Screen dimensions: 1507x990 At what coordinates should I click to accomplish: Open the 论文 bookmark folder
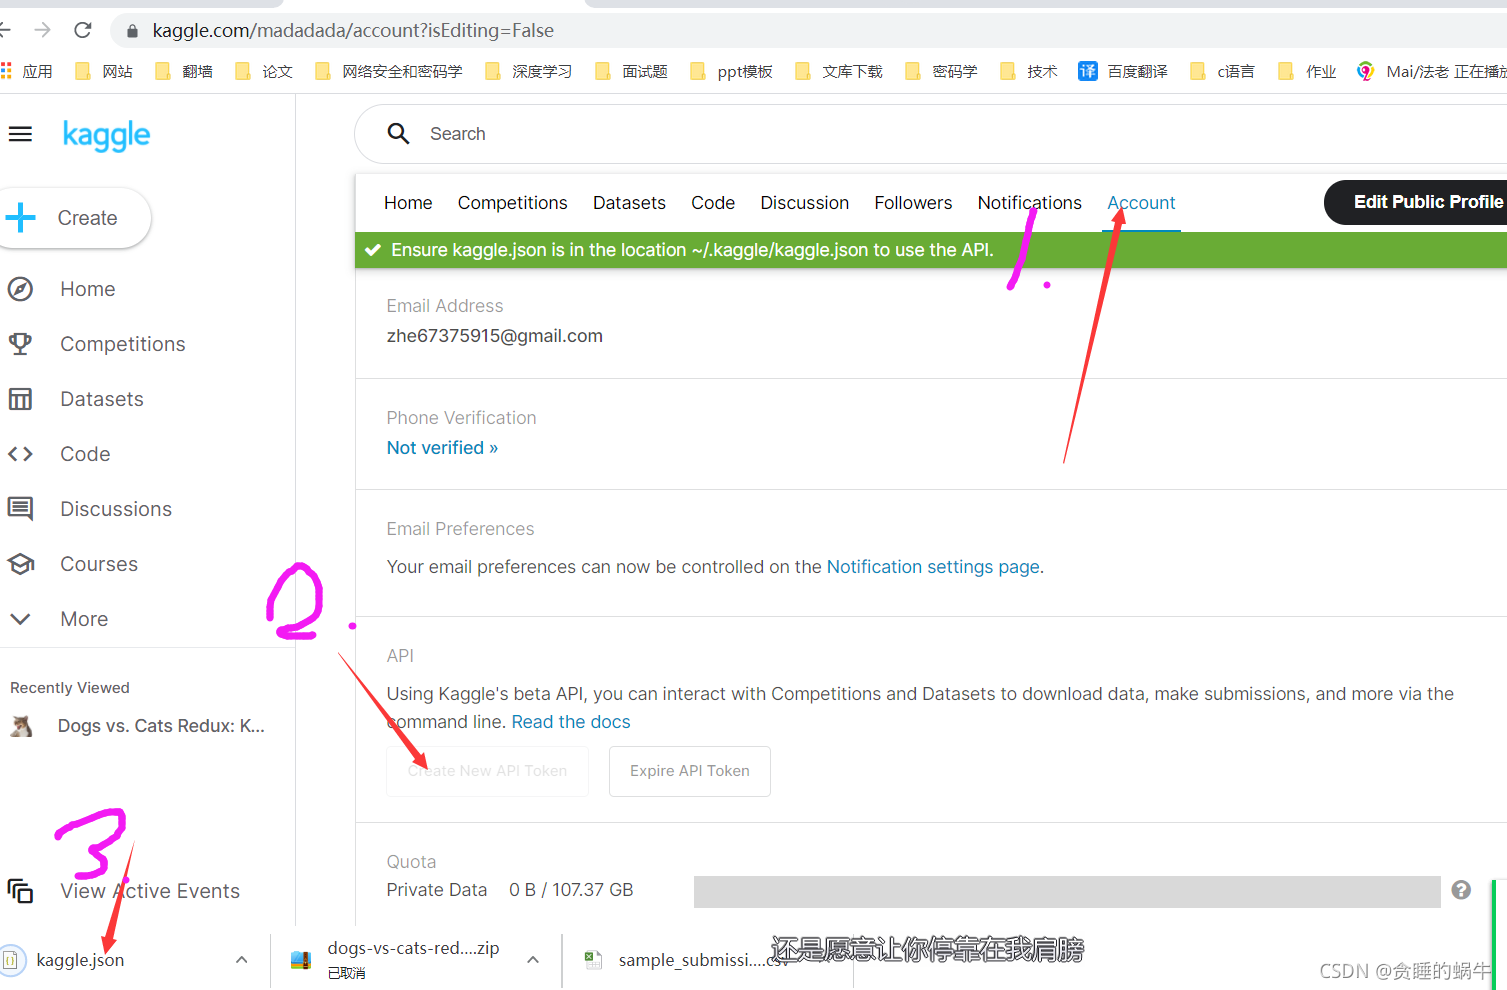[264, 71]
